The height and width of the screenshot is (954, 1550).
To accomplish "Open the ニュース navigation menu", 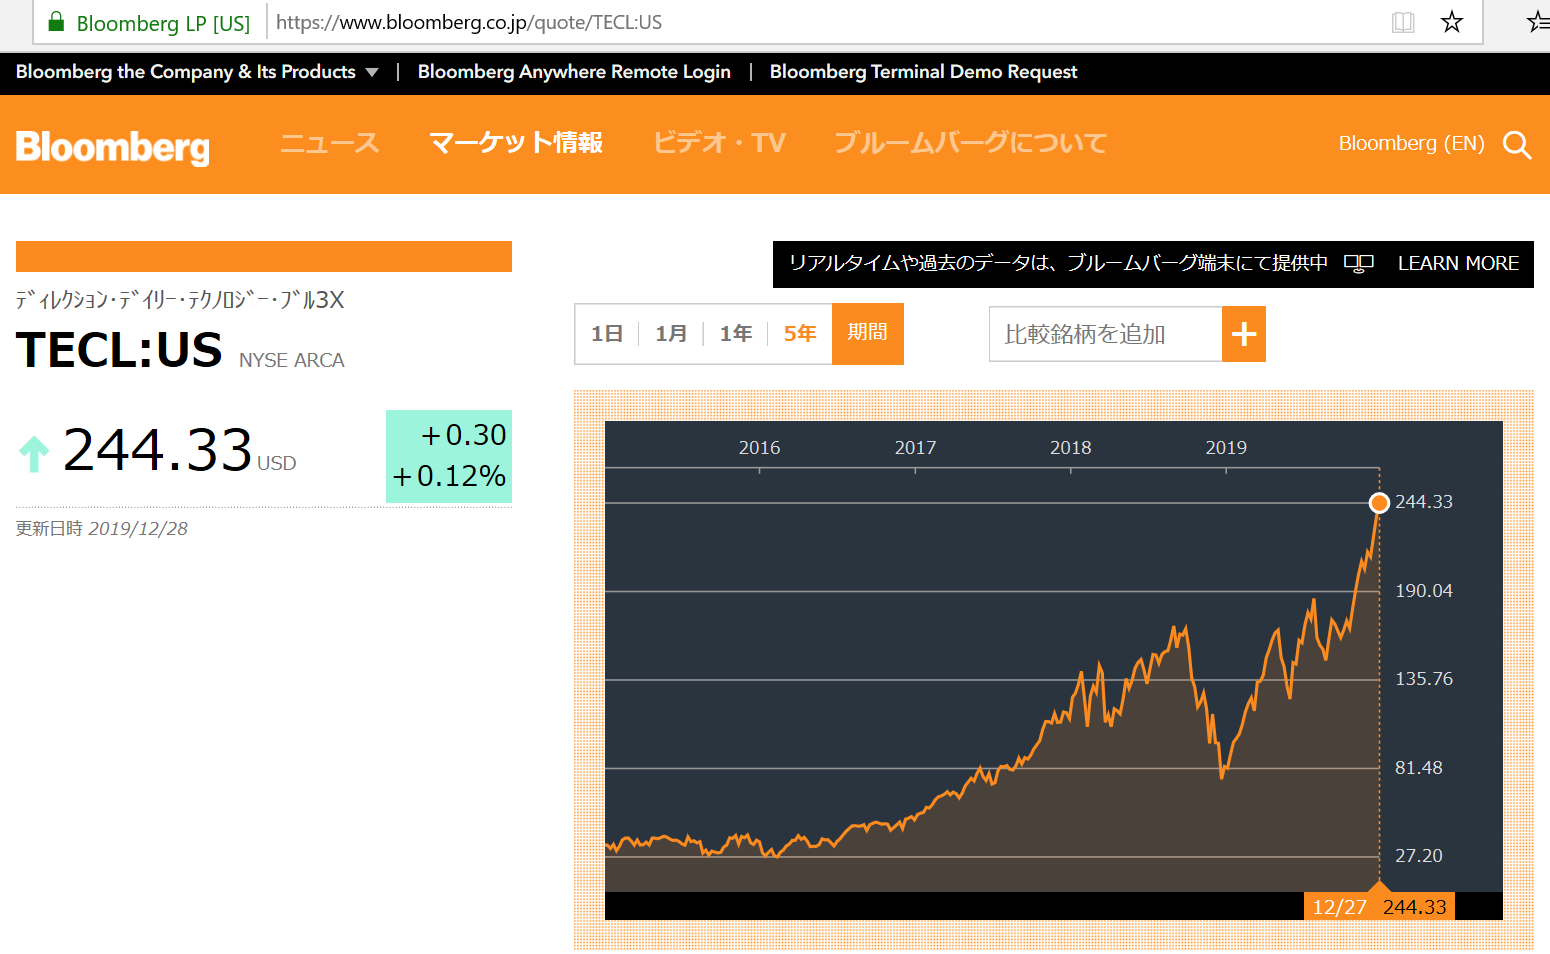I will click(329, 143).
